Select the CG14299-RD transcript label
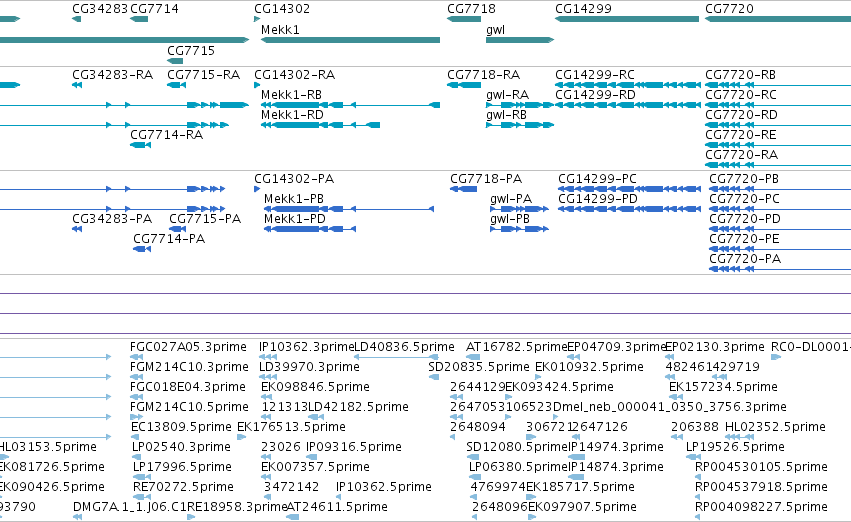Viewport: 851px width, 522px height. click(x=595, y=95)
